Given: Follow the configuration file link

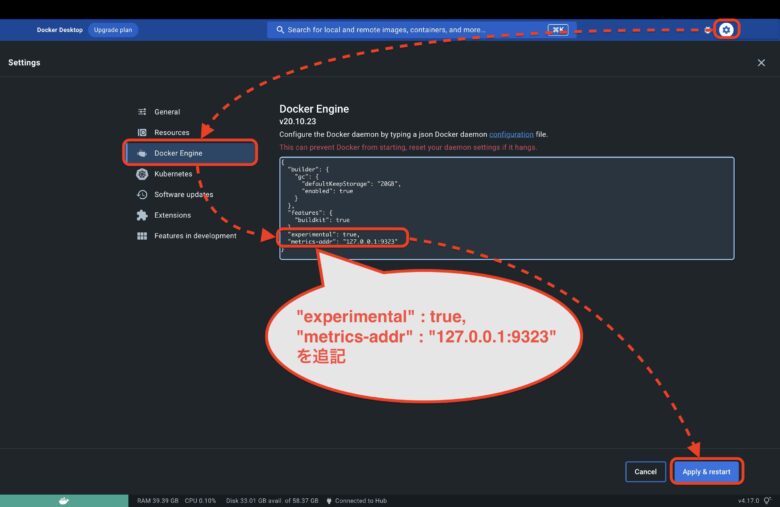Looking at the screenshot, I should click(511, 134).
